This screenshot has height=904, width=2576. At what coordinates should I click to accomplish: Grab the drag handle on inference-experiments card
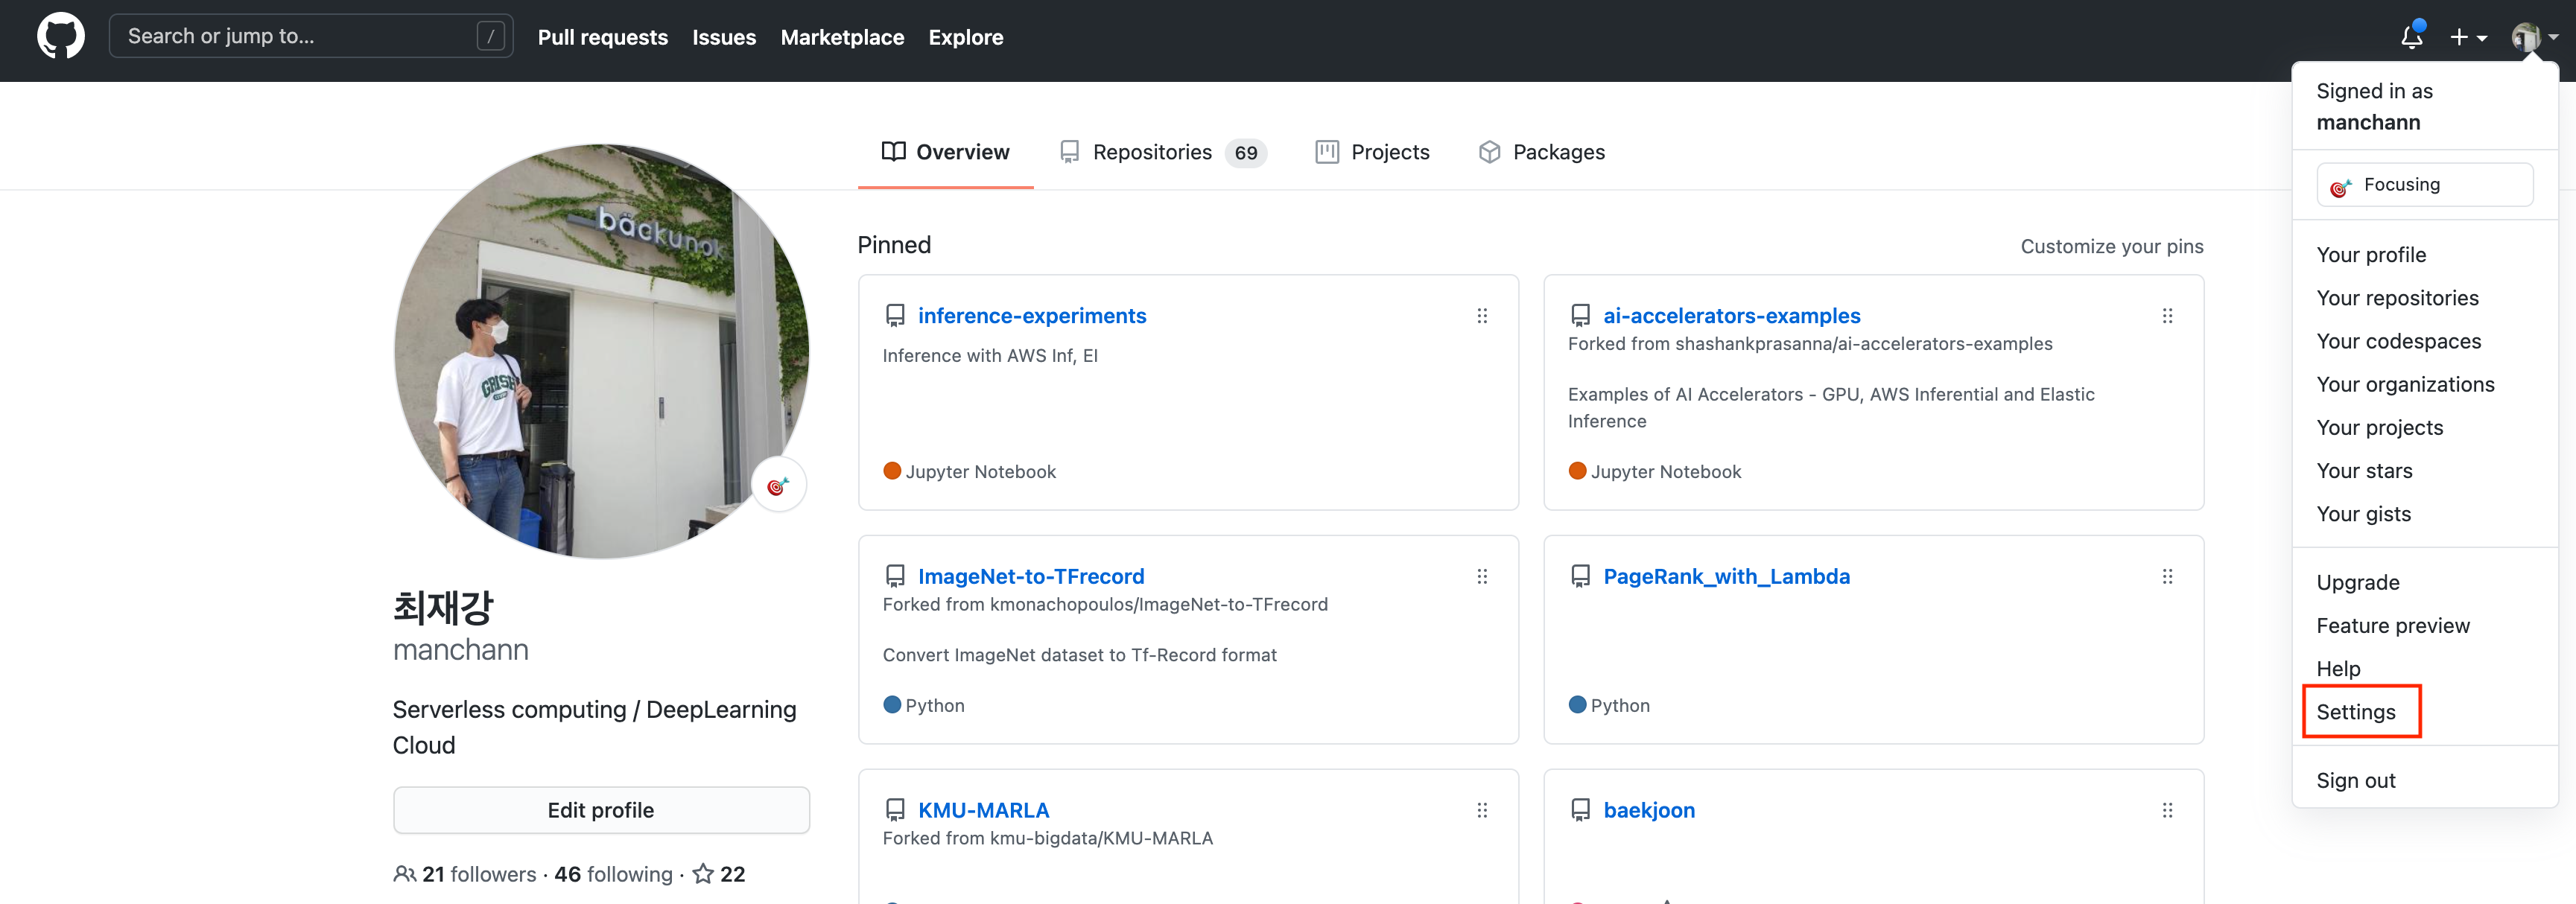pos(1482,316)
